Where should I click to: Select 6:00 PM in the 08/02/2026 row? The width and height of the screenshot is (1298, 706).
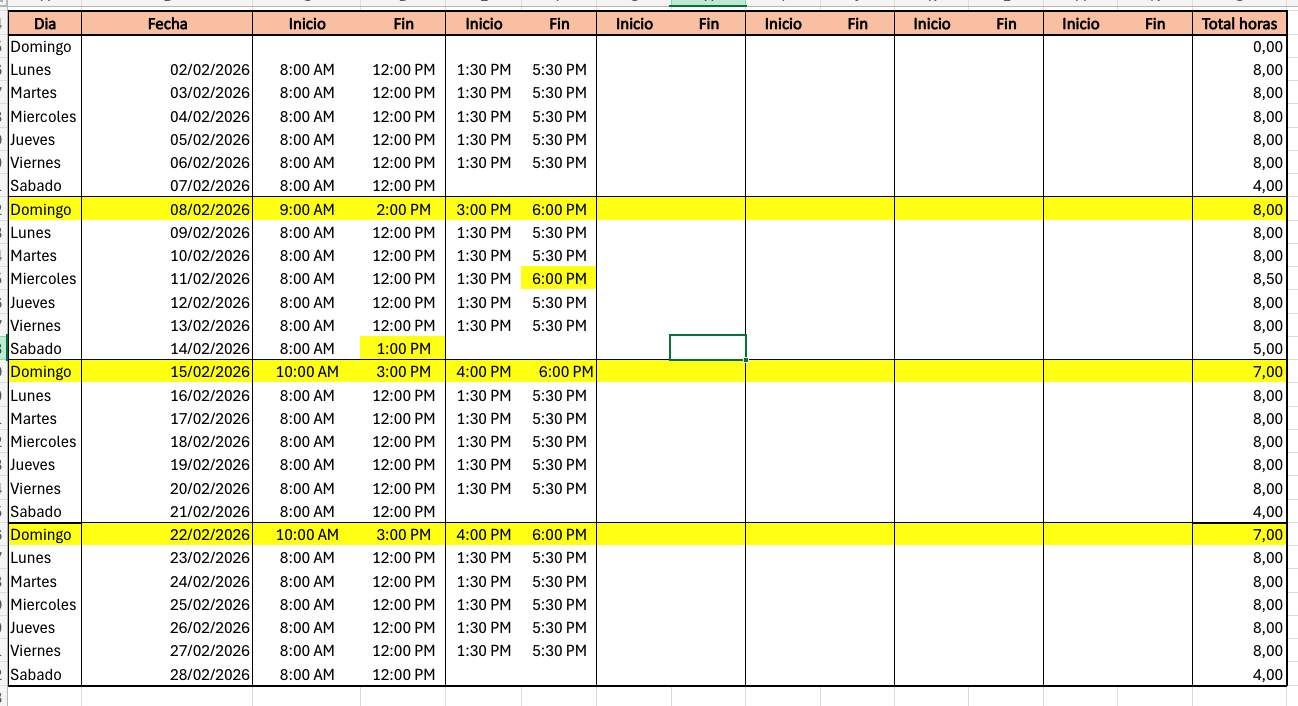point(559,210)
